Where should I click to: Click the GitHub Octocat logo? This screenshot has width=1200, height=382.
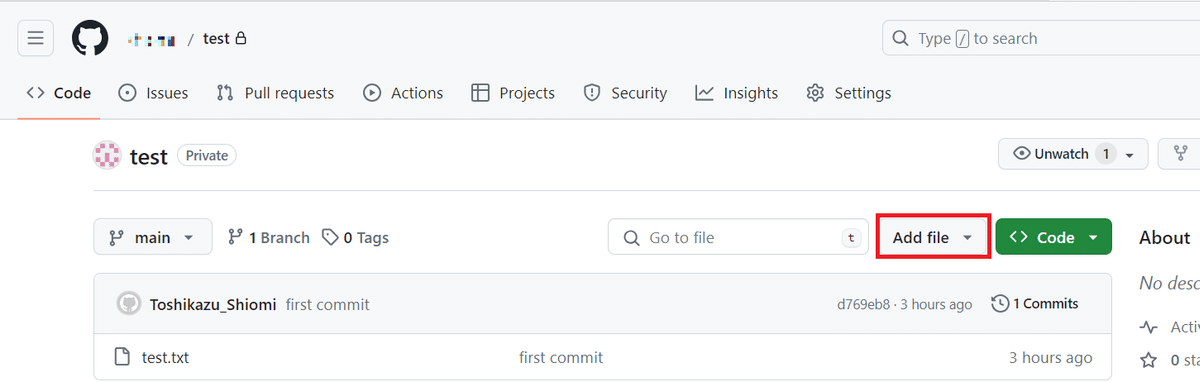90,39
